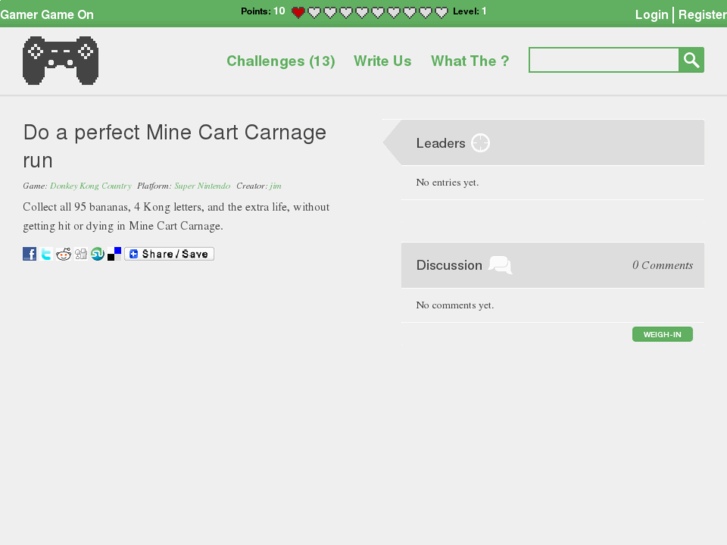Open the Register link
Viewport: 727px width, 545px height.
click(702, 14)
